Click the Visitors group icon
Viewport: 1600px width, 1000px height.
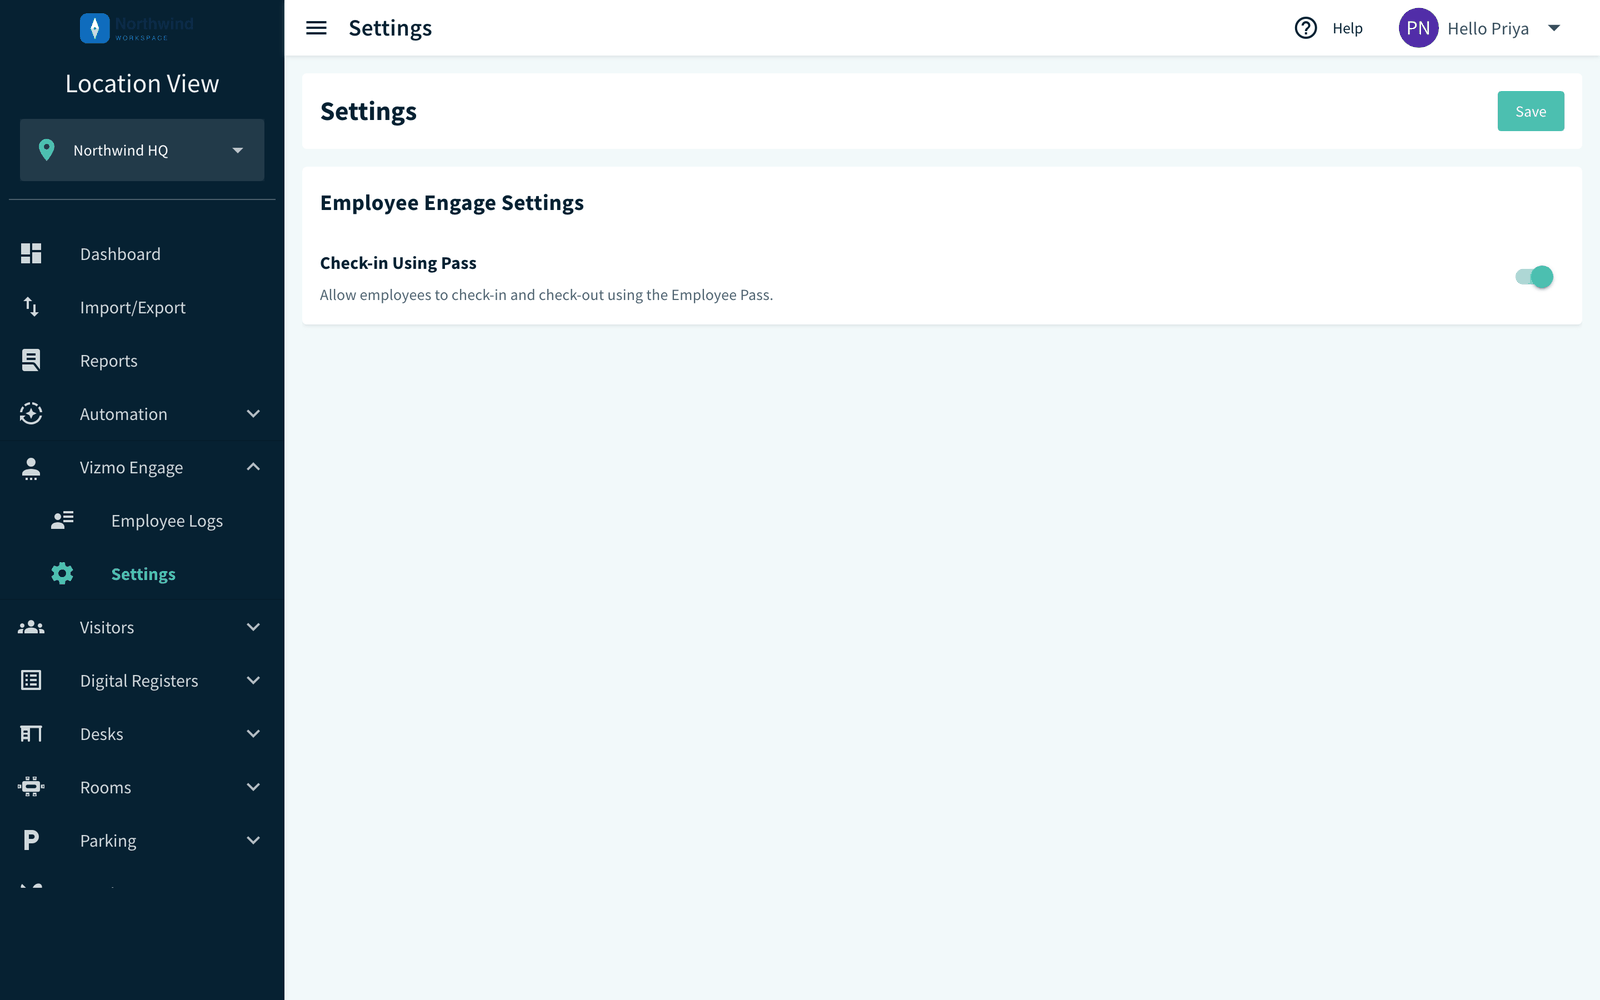(x=31, y=627)
